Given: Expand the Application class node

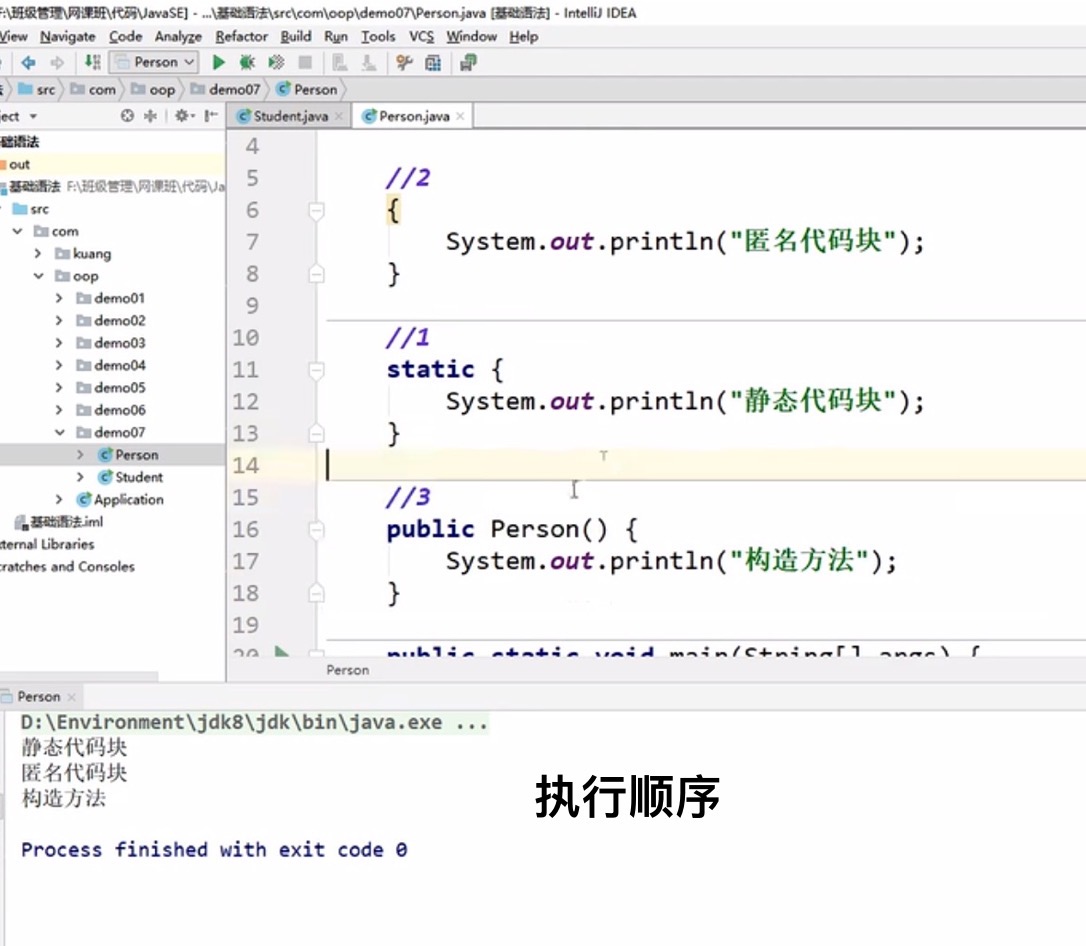Looking at the screenshot, I should (59, 499).
